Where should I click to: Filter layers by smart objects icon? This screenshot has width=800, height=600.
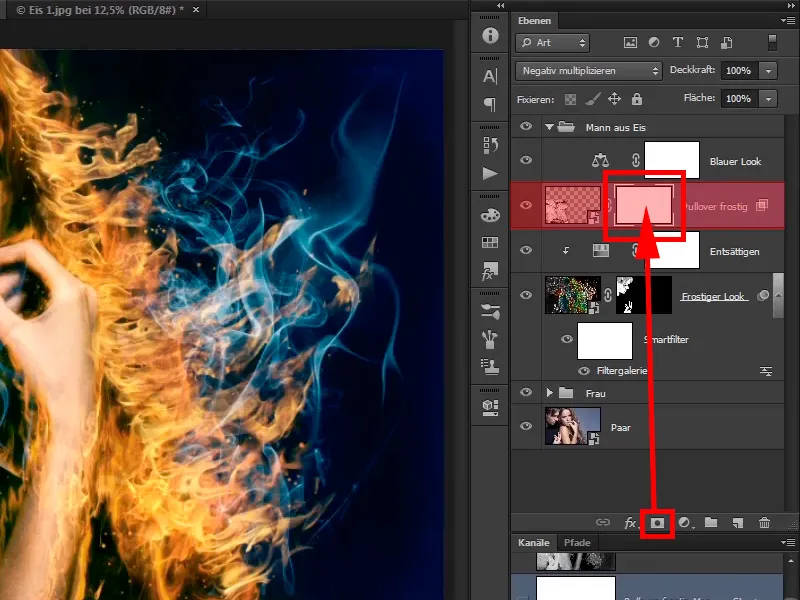point(727,43)
